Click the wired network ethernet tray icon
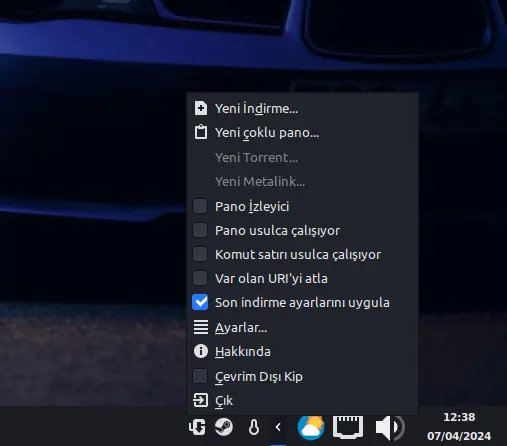Viewport: 507px width, 446px height. tap(348, 426)
